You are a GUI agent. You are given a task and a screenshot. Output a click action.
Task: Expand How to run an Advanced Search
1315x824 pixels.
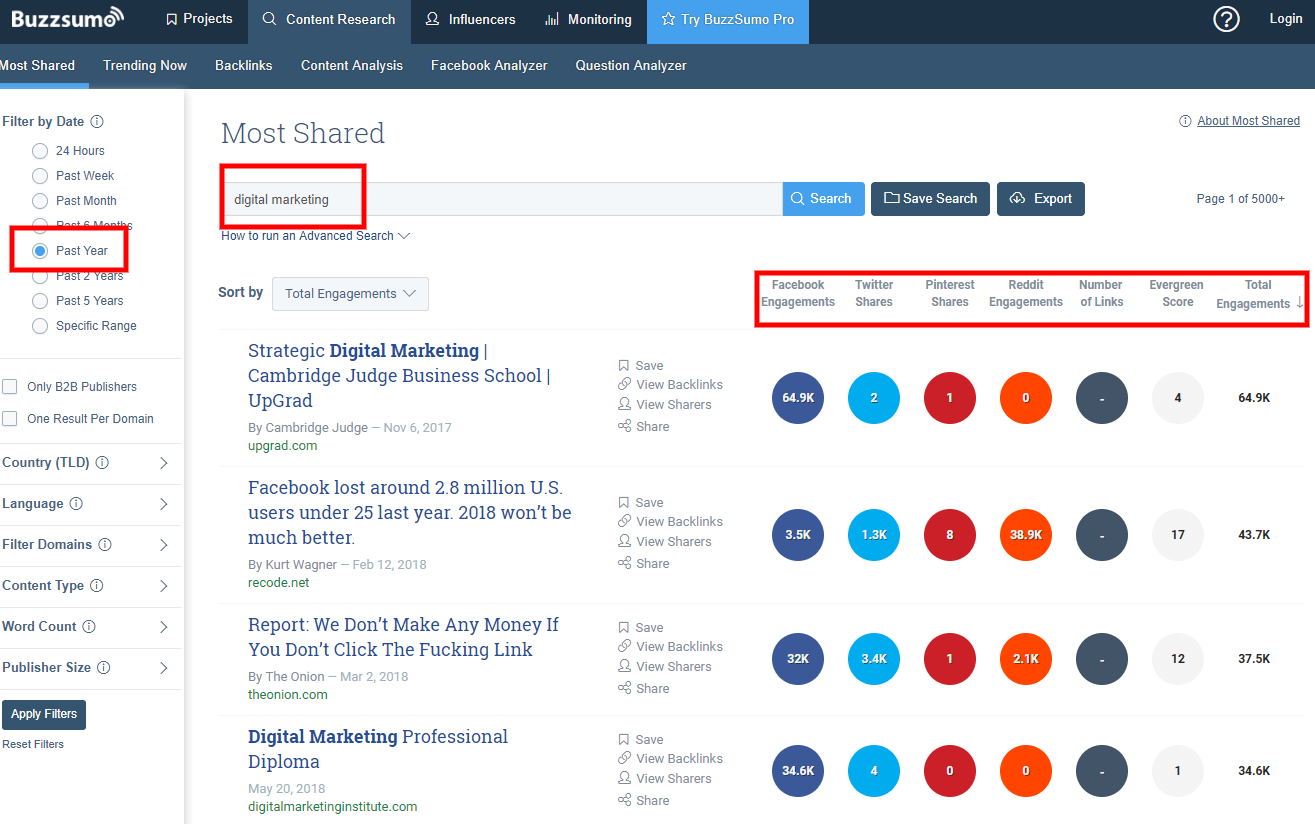pyautogui.click(x=315, y=236)
